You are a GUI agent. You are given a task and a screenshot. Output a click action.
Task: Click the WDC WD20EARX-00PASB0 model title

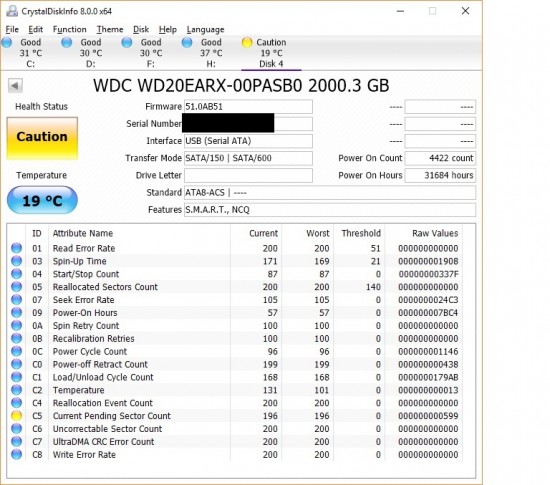(x=241, y=86)
